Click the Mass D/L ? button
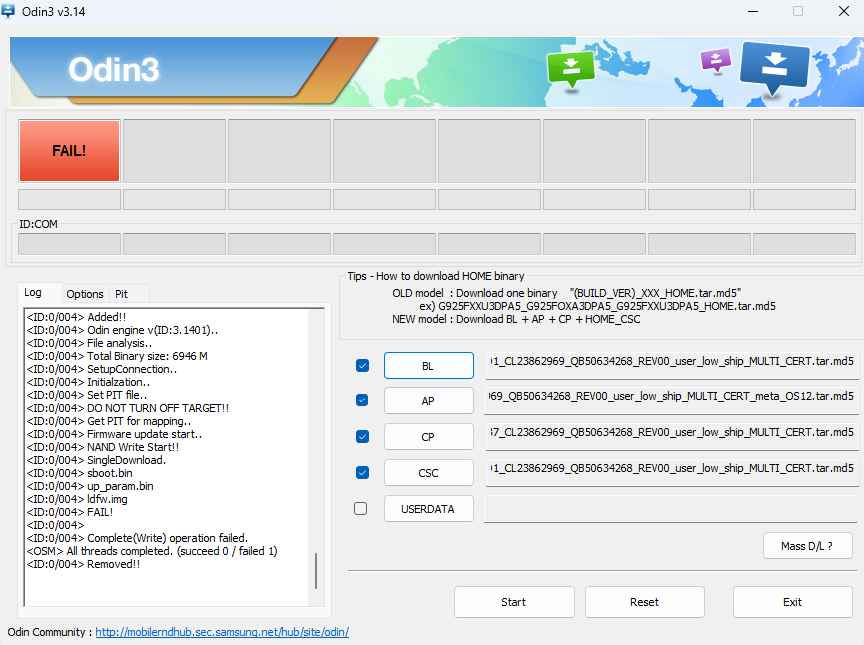The height and width of the screenshot is (645, 864). pos(807,546)
